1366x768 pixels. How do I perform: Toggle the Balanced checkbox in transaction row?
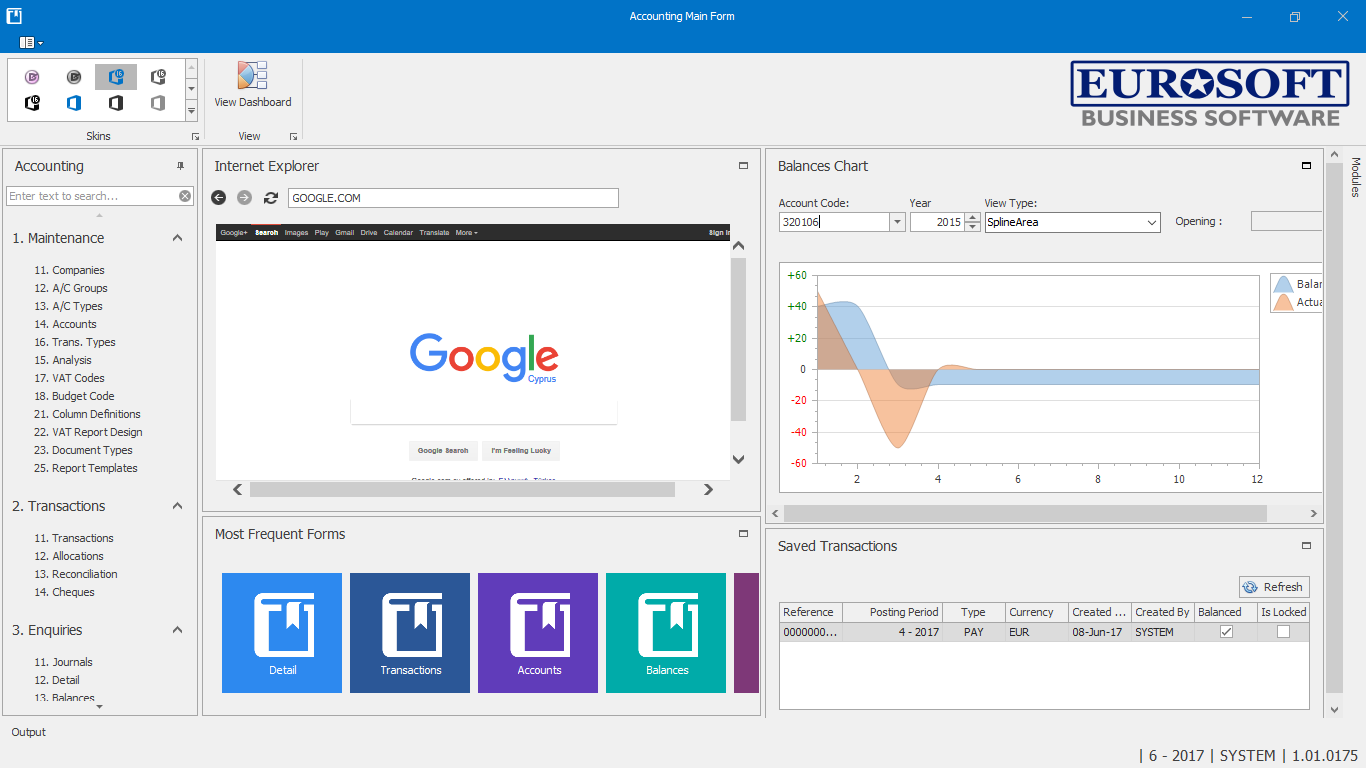(1226, 632)
